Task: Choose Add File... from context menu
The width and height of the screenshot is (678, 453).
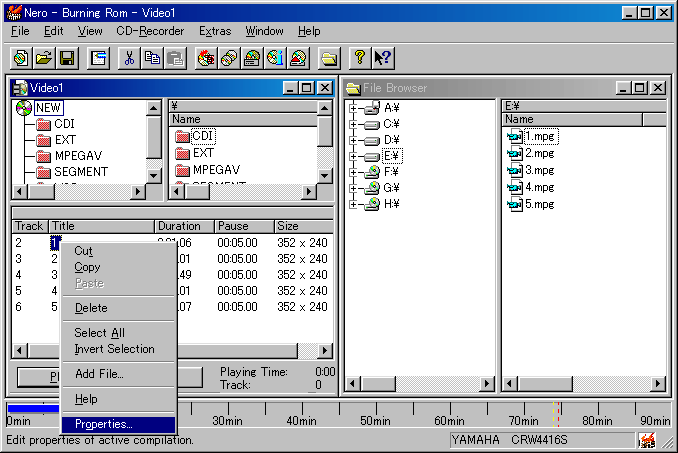Action: tap(118, 374)
